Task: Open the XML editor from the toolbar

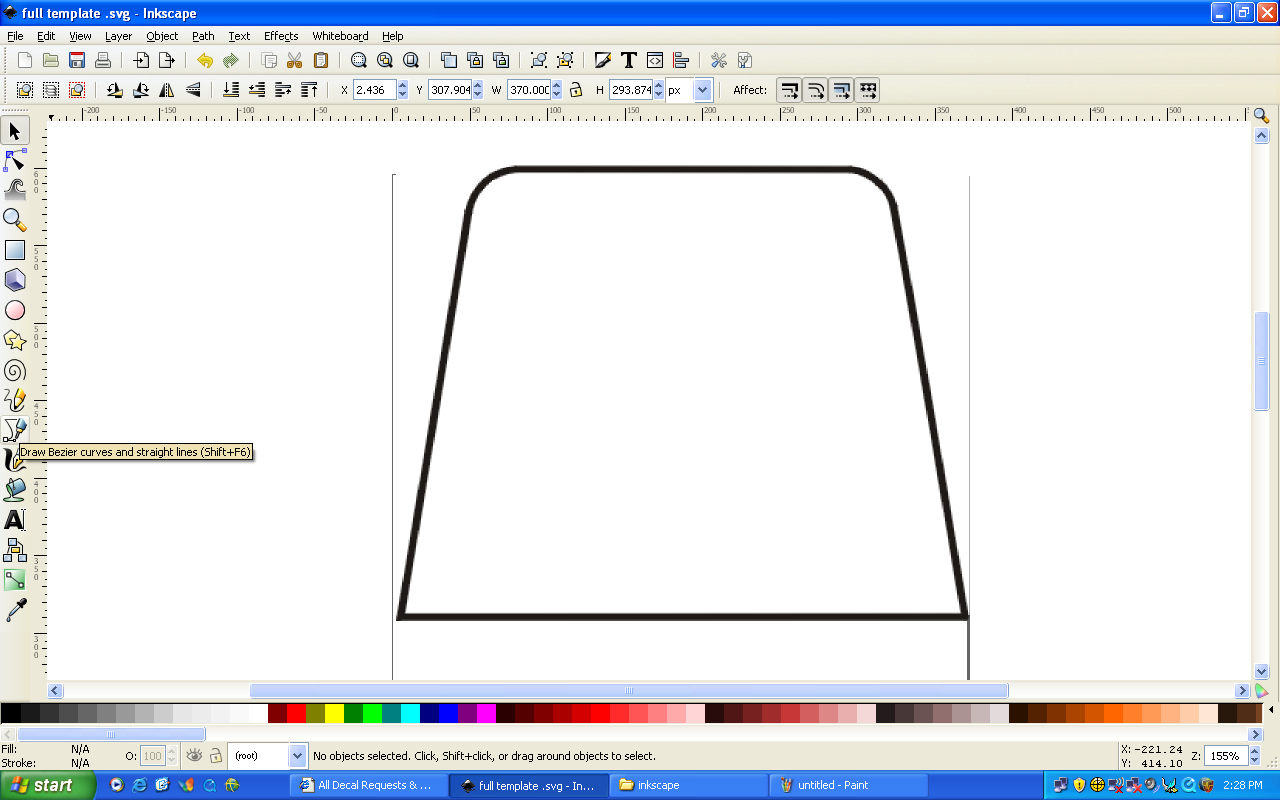Action: pyautogui.click(x=653, y=60)
